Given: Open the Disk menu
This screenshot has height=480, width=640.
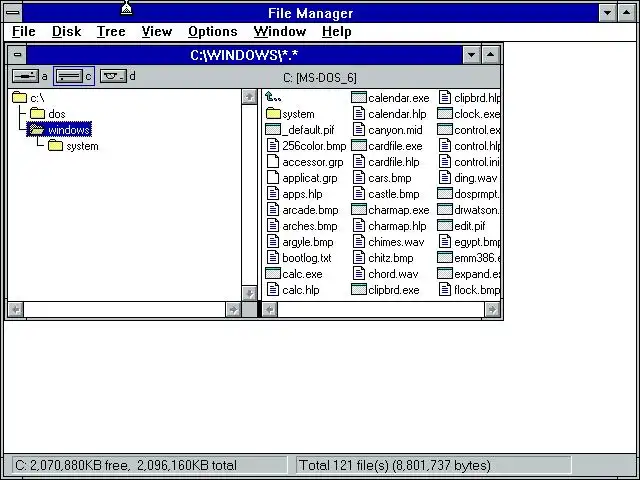Looking at the screenshot, I should point(67,31).
